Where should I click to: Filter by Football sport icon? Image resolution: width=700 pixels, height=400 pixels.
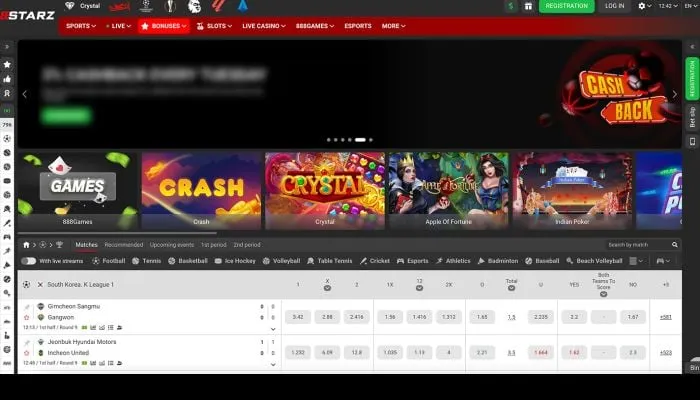(108, 261)
